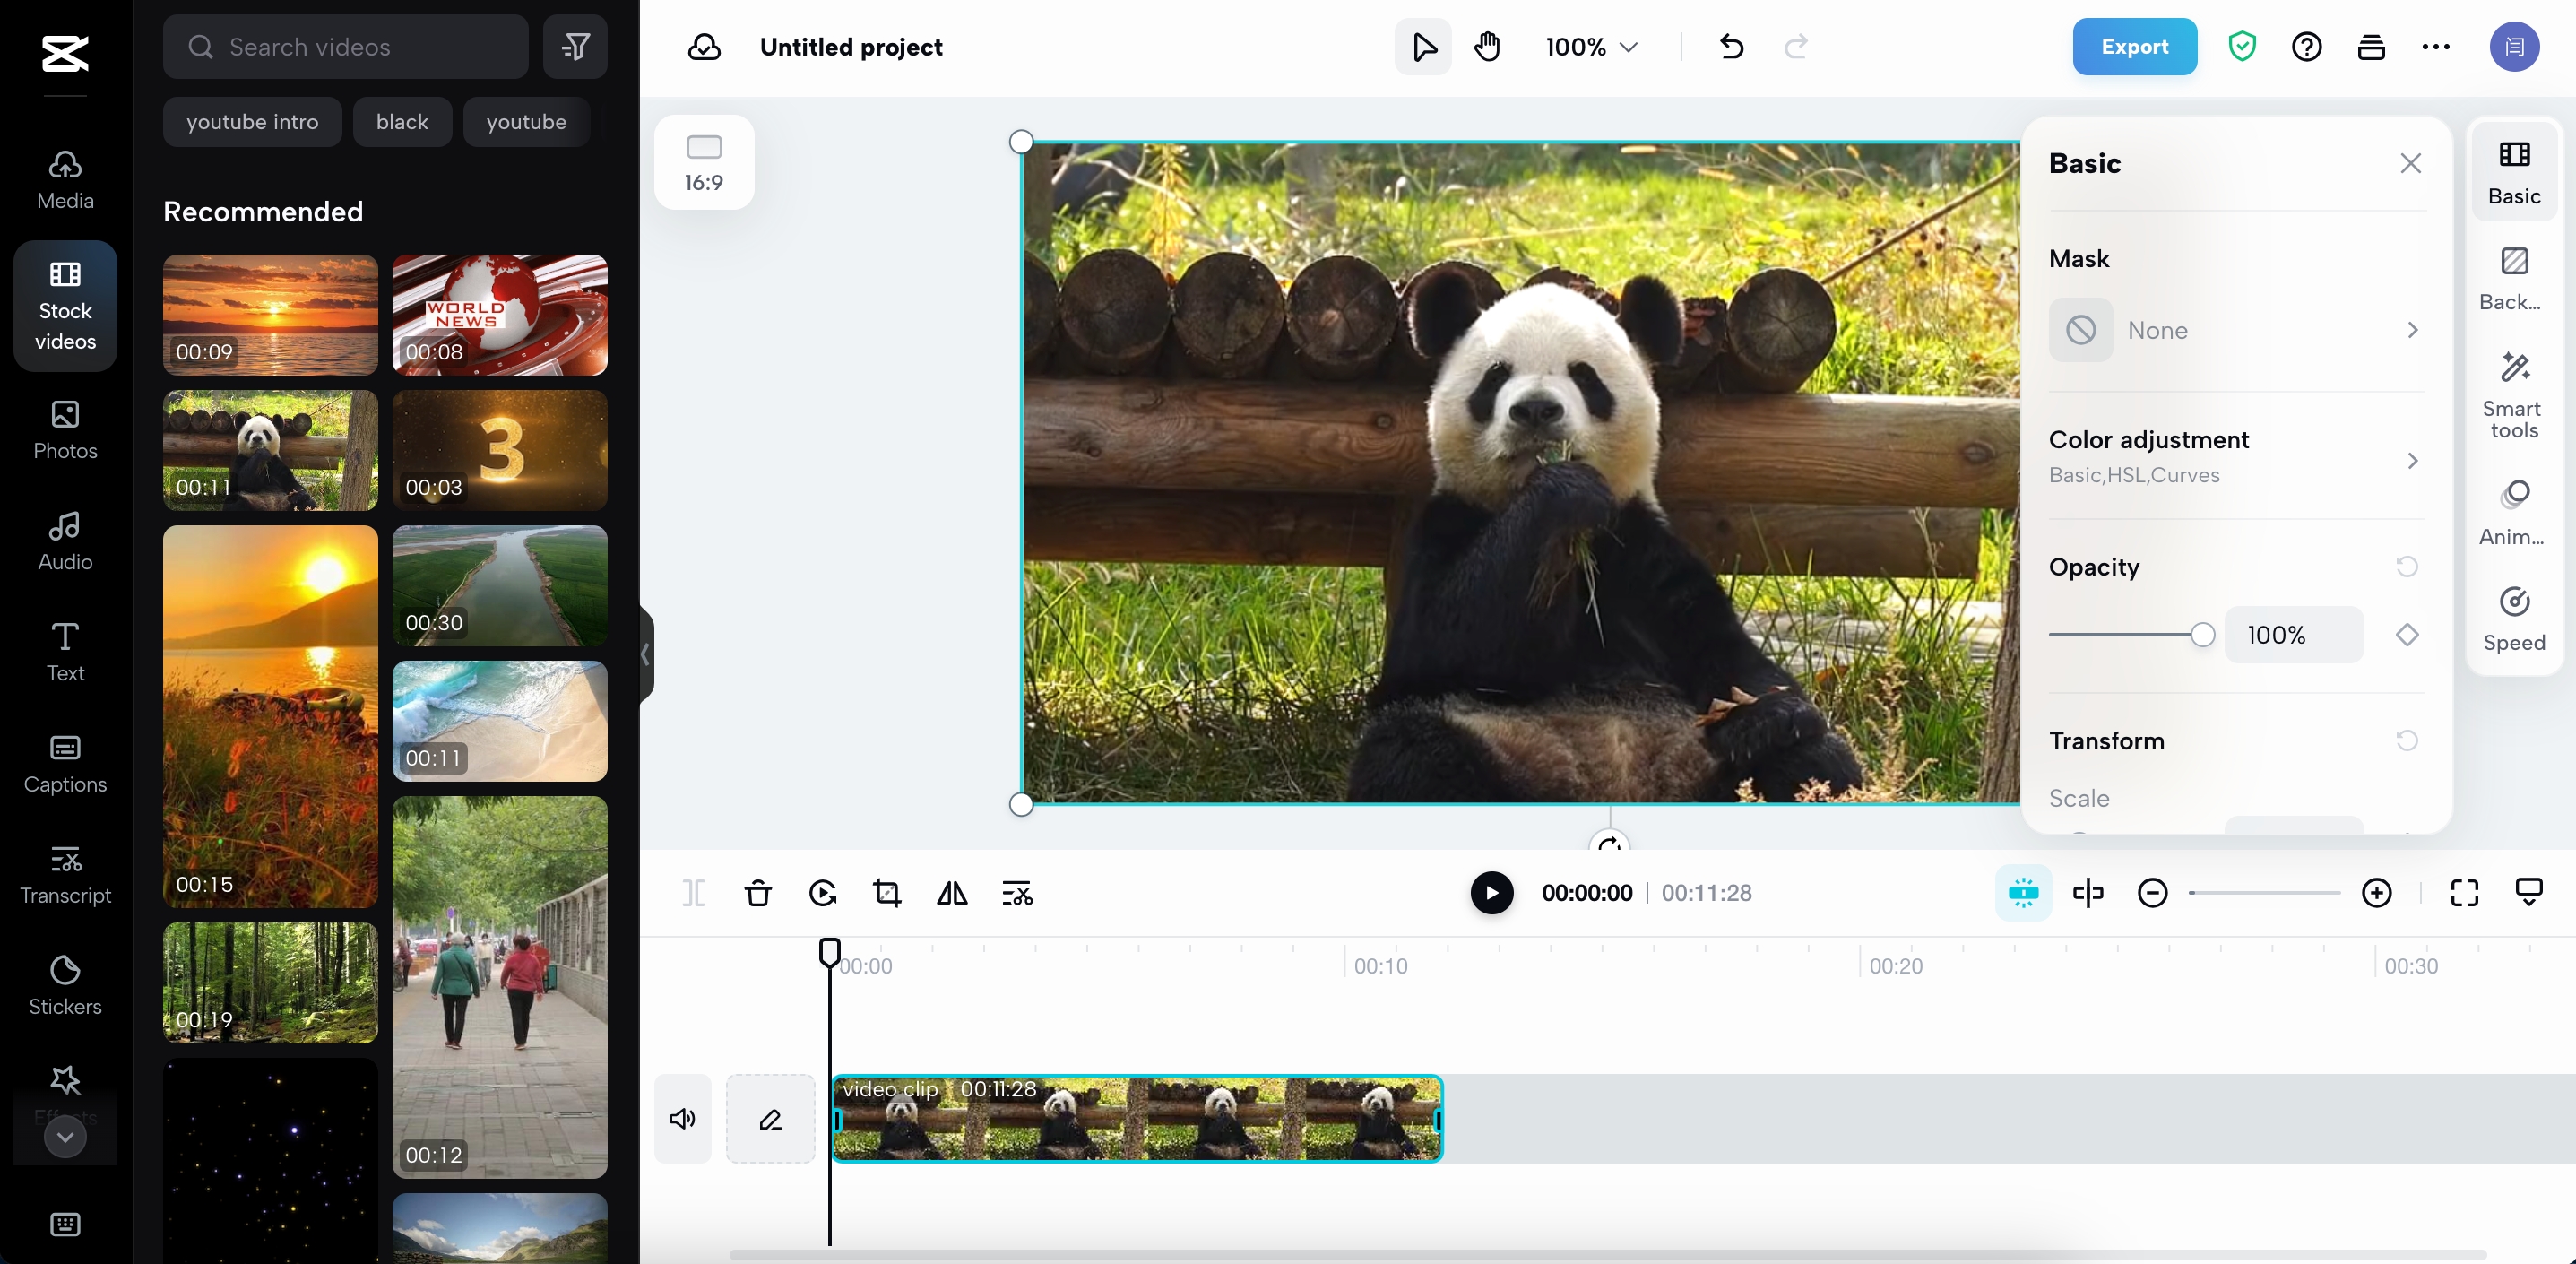This screenshot has width=2576, height=1264.
Task: Open the Transcript tool panel
Action: pyautogui.click(x=64, y=873)
